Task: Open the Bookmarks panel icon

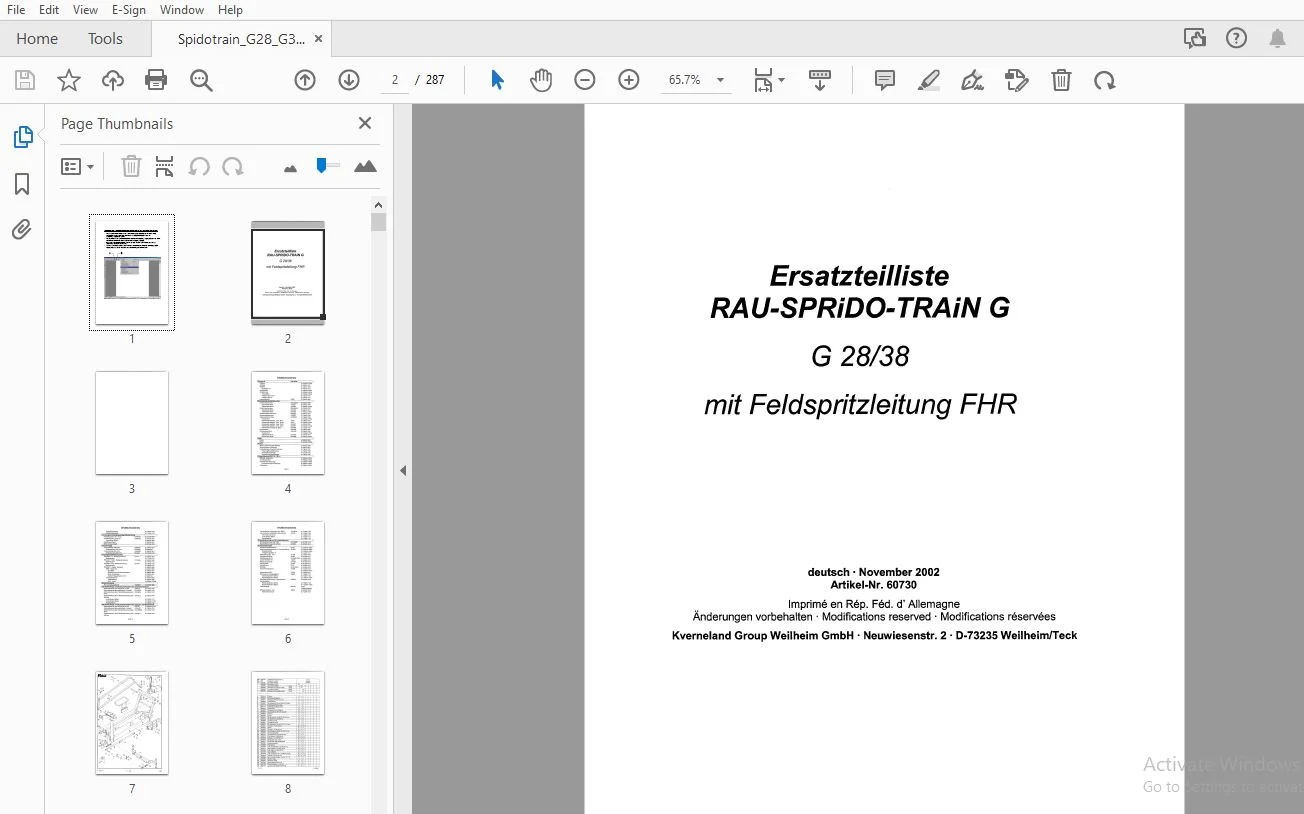Action: [x=22, y=184]
